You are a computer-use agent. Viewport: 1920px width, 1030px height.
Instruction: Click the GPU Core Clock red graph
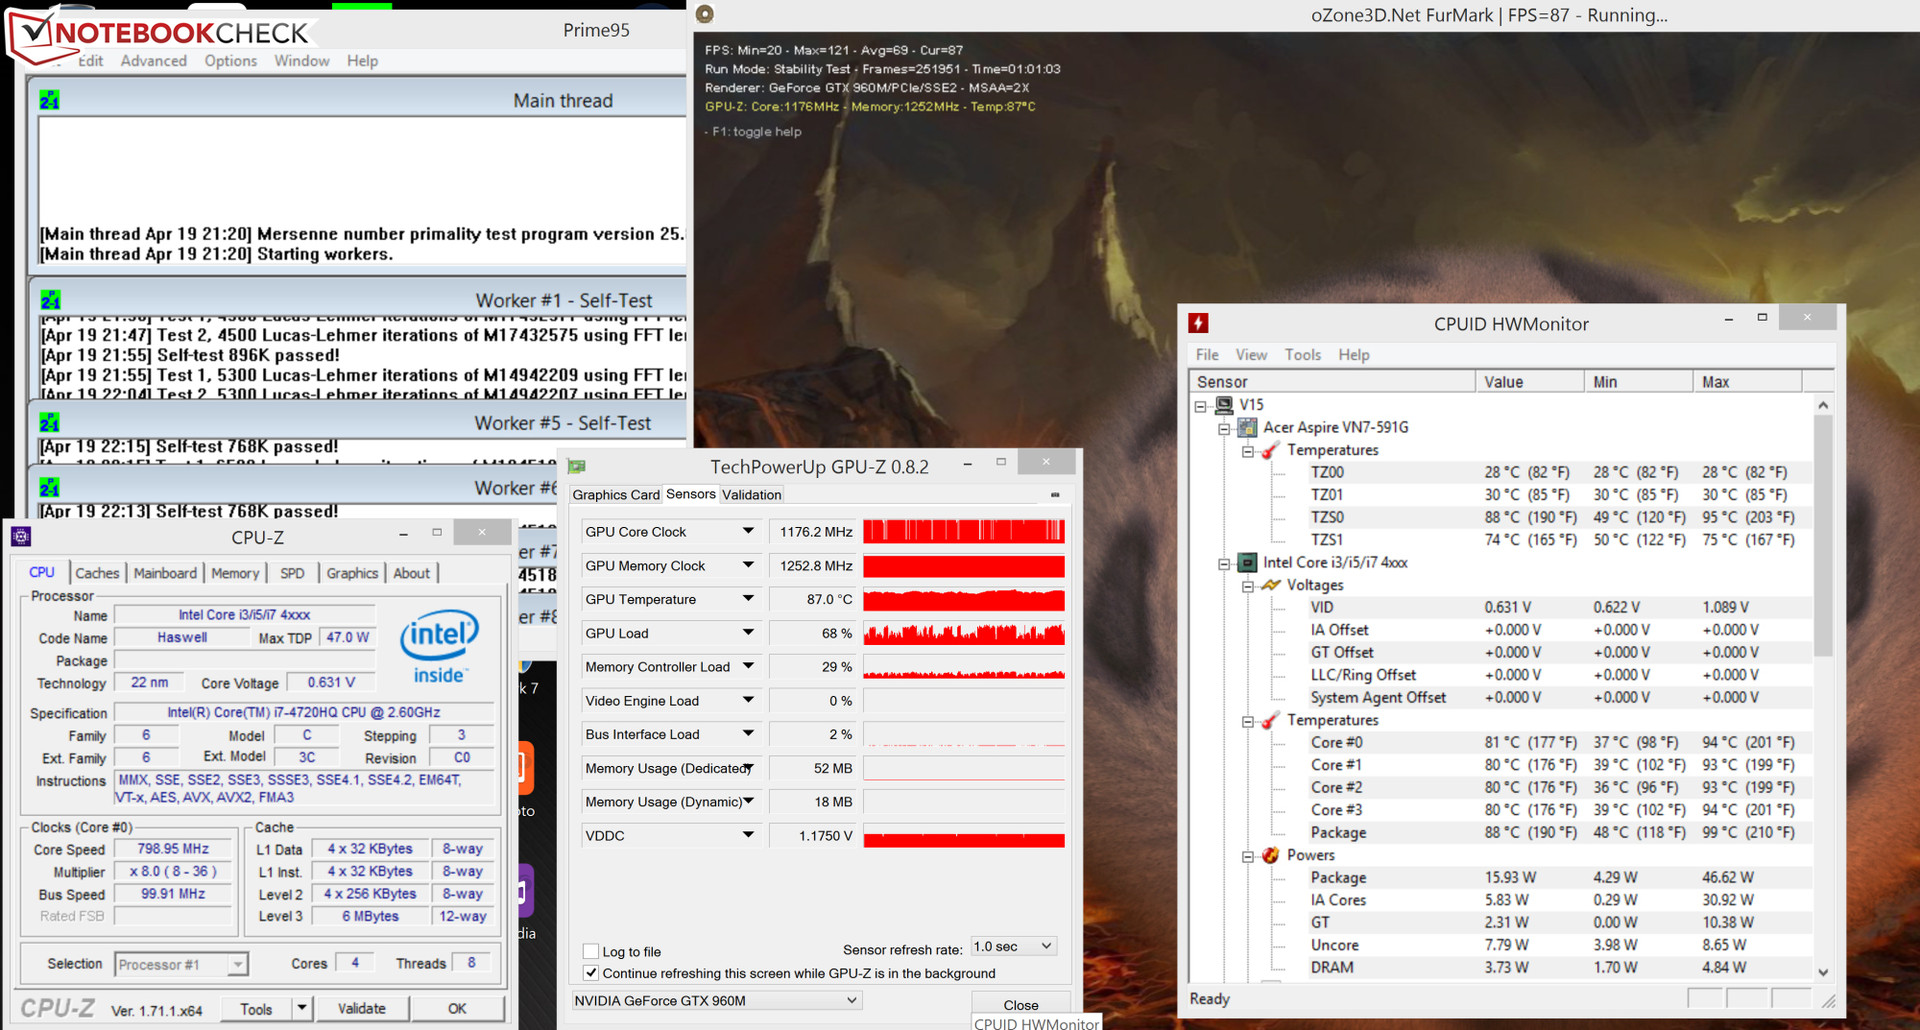pos(964,532)
